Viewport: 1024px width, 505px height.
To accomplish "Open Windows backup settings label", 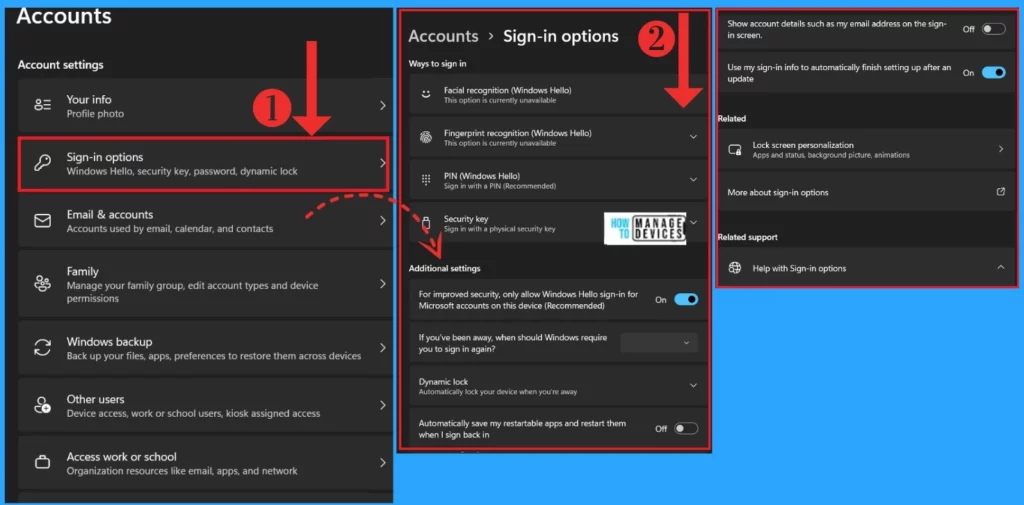I will (x=109, y=342).
